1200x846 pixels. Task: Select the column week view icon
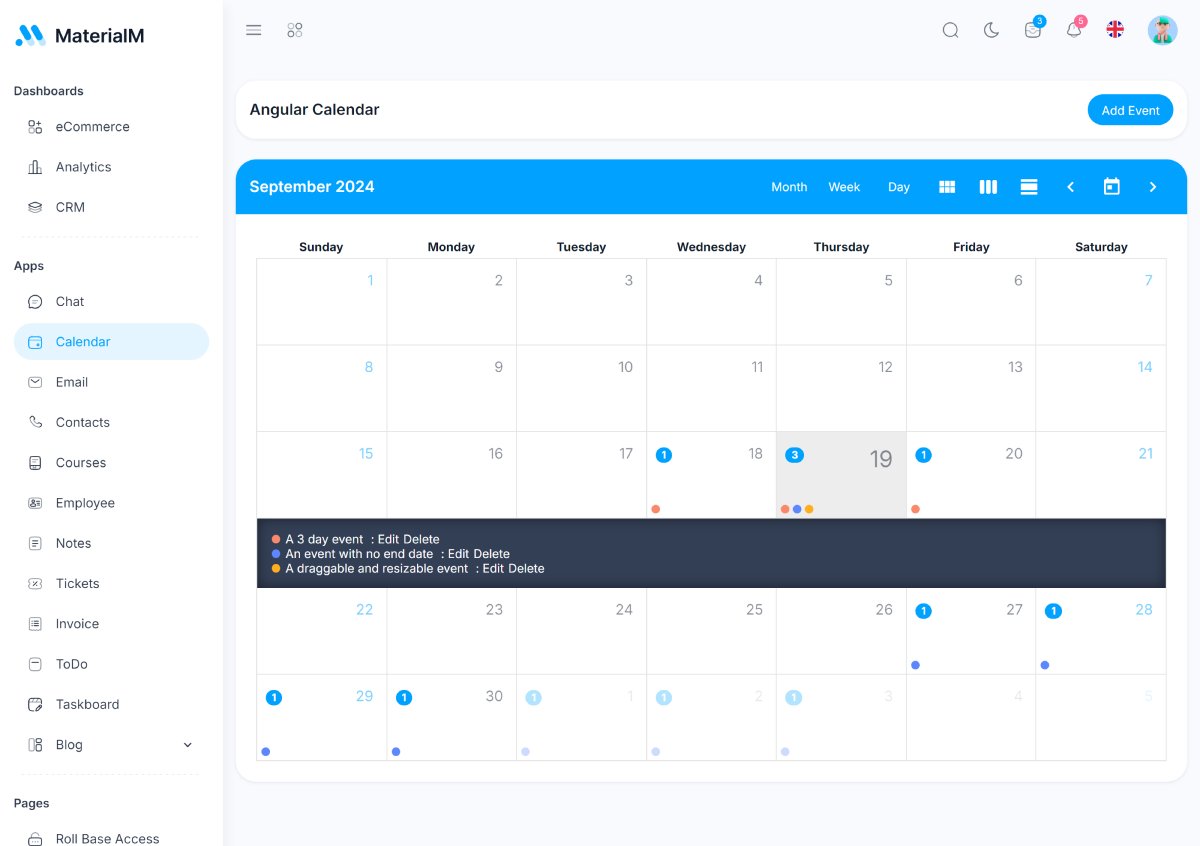pyautogui.click(x=988, y=187)
